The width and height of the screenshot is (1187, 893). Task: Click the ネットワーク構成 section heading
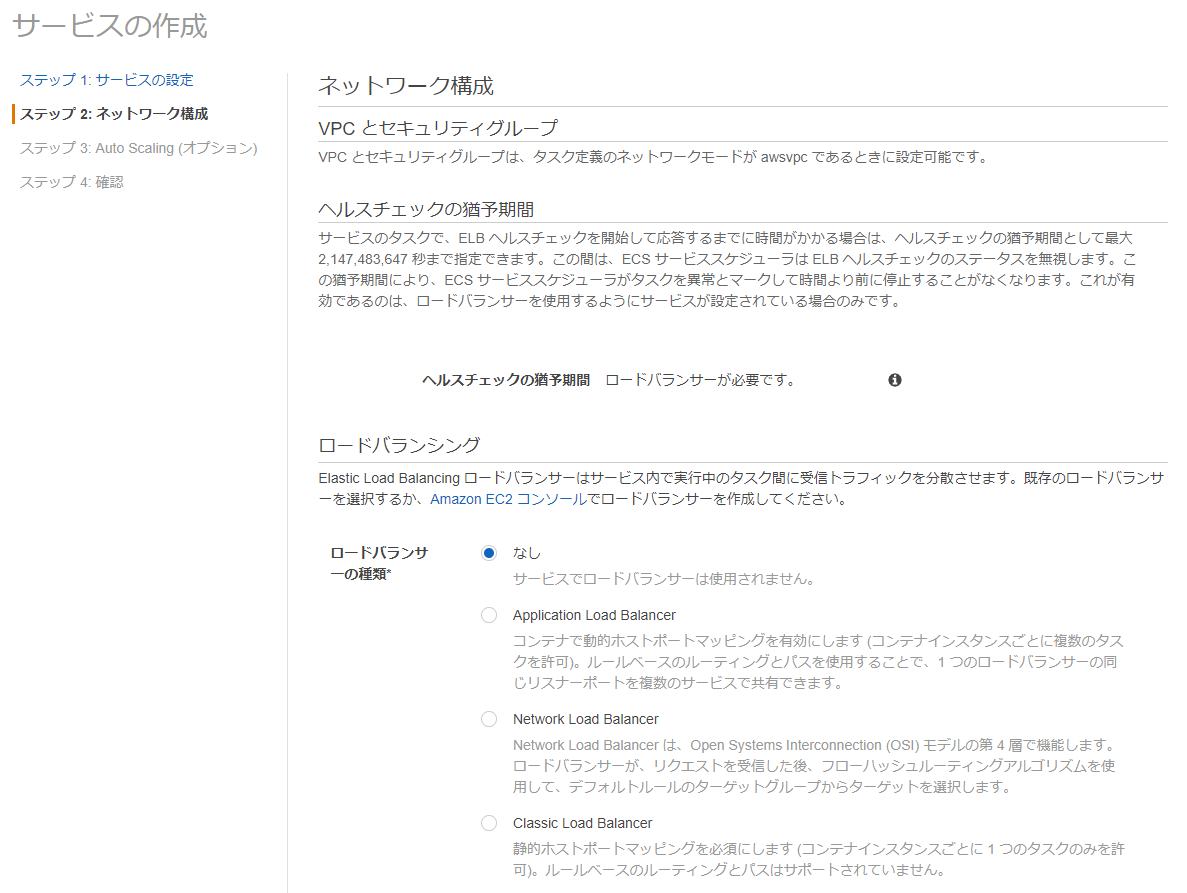coord(406,86)
